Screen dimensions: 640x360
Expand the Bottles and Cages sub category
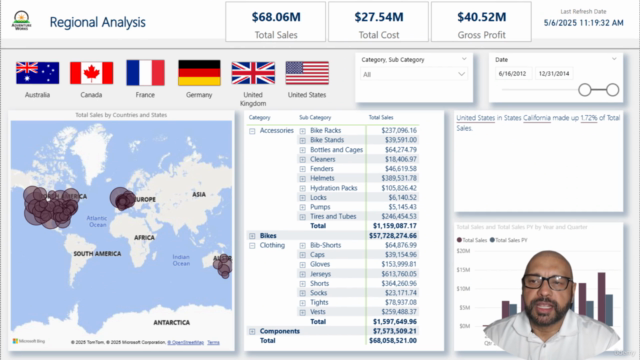(x=302, y=150)
